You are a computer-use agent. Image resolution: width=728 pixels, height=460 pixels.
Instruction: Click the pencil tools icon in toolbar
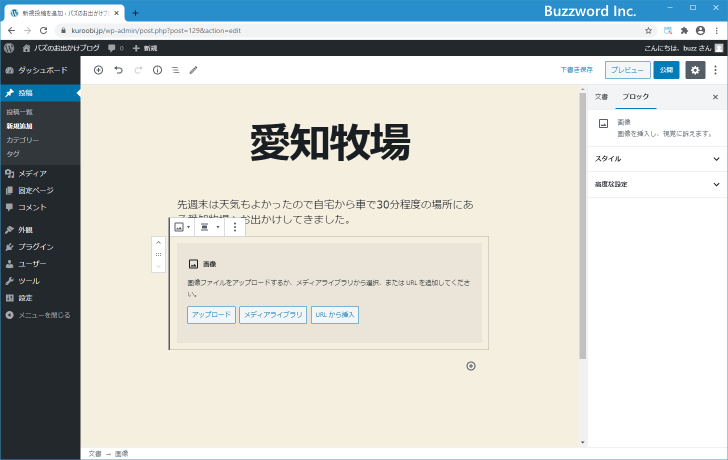tap(194, 70)
